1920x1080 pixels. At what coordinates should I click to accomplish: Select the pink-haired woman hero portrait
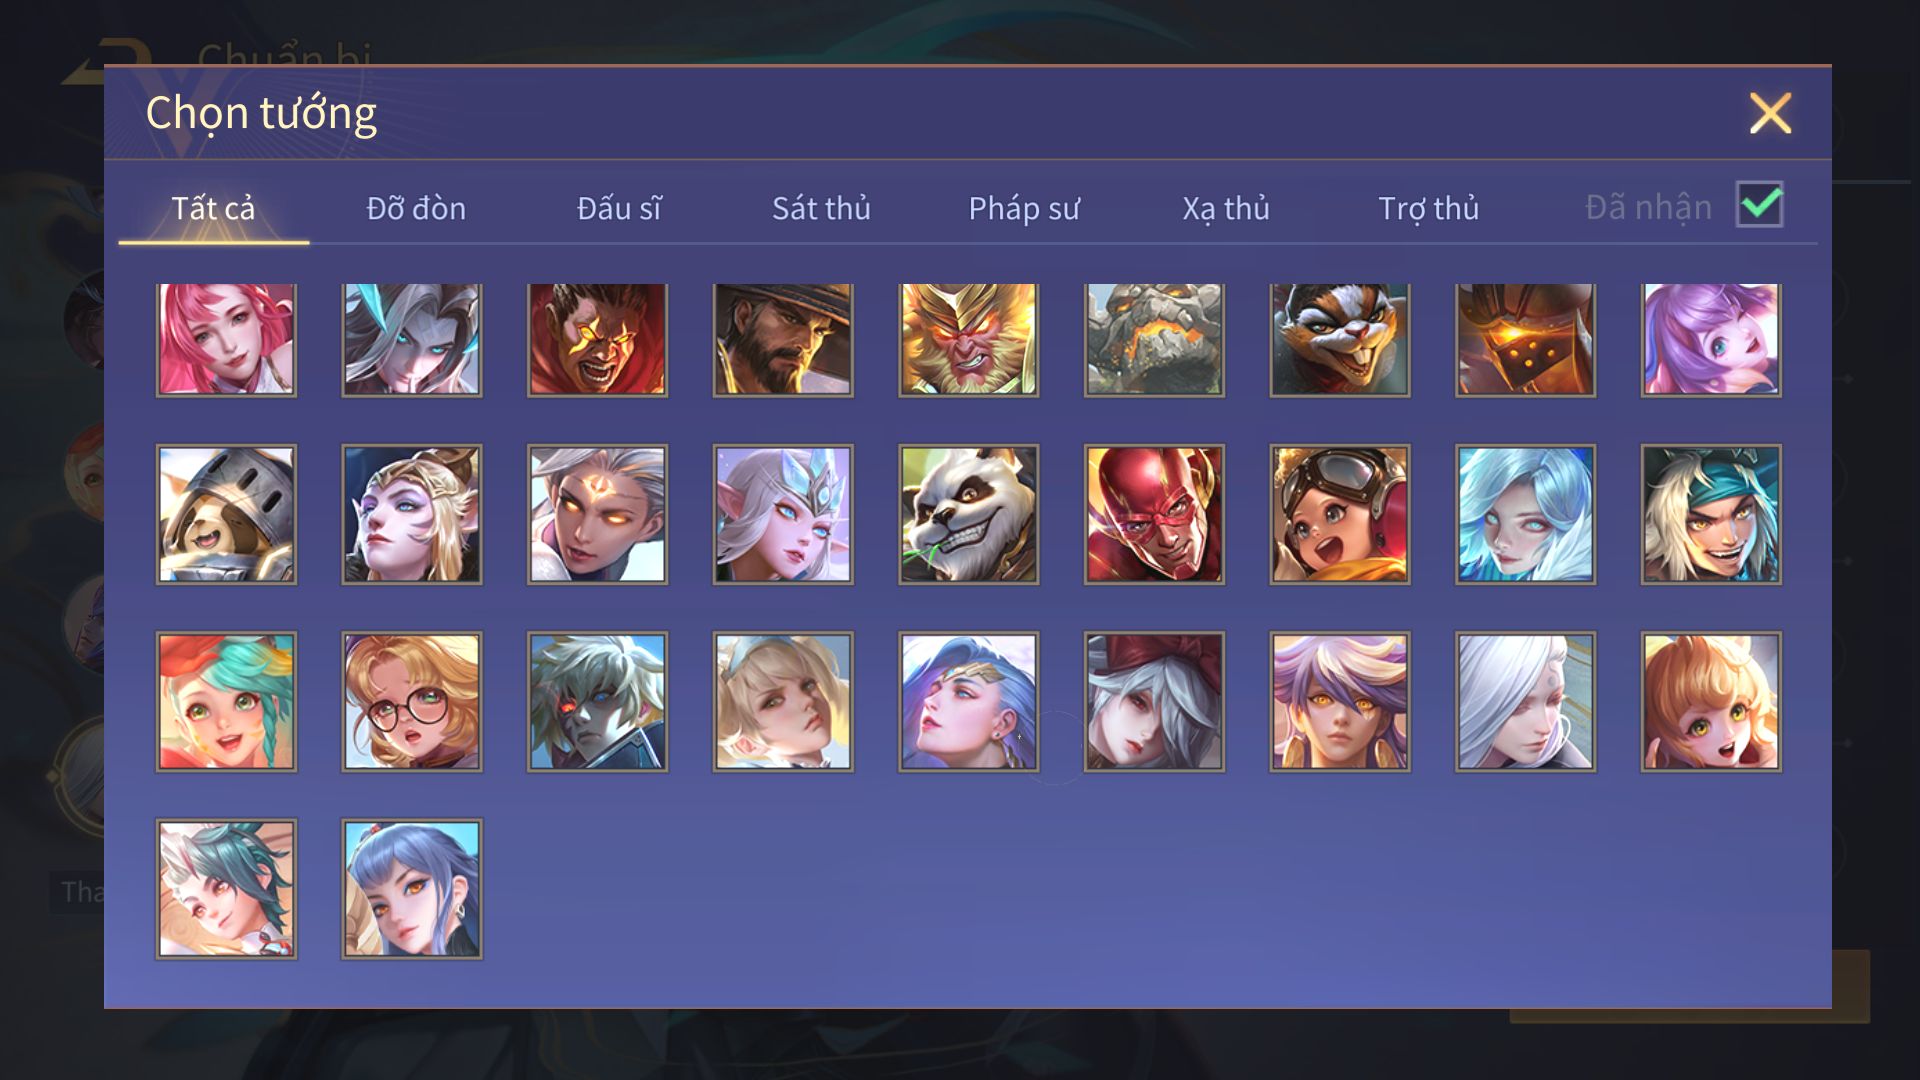pyautogui.click(x=226, y=339)
